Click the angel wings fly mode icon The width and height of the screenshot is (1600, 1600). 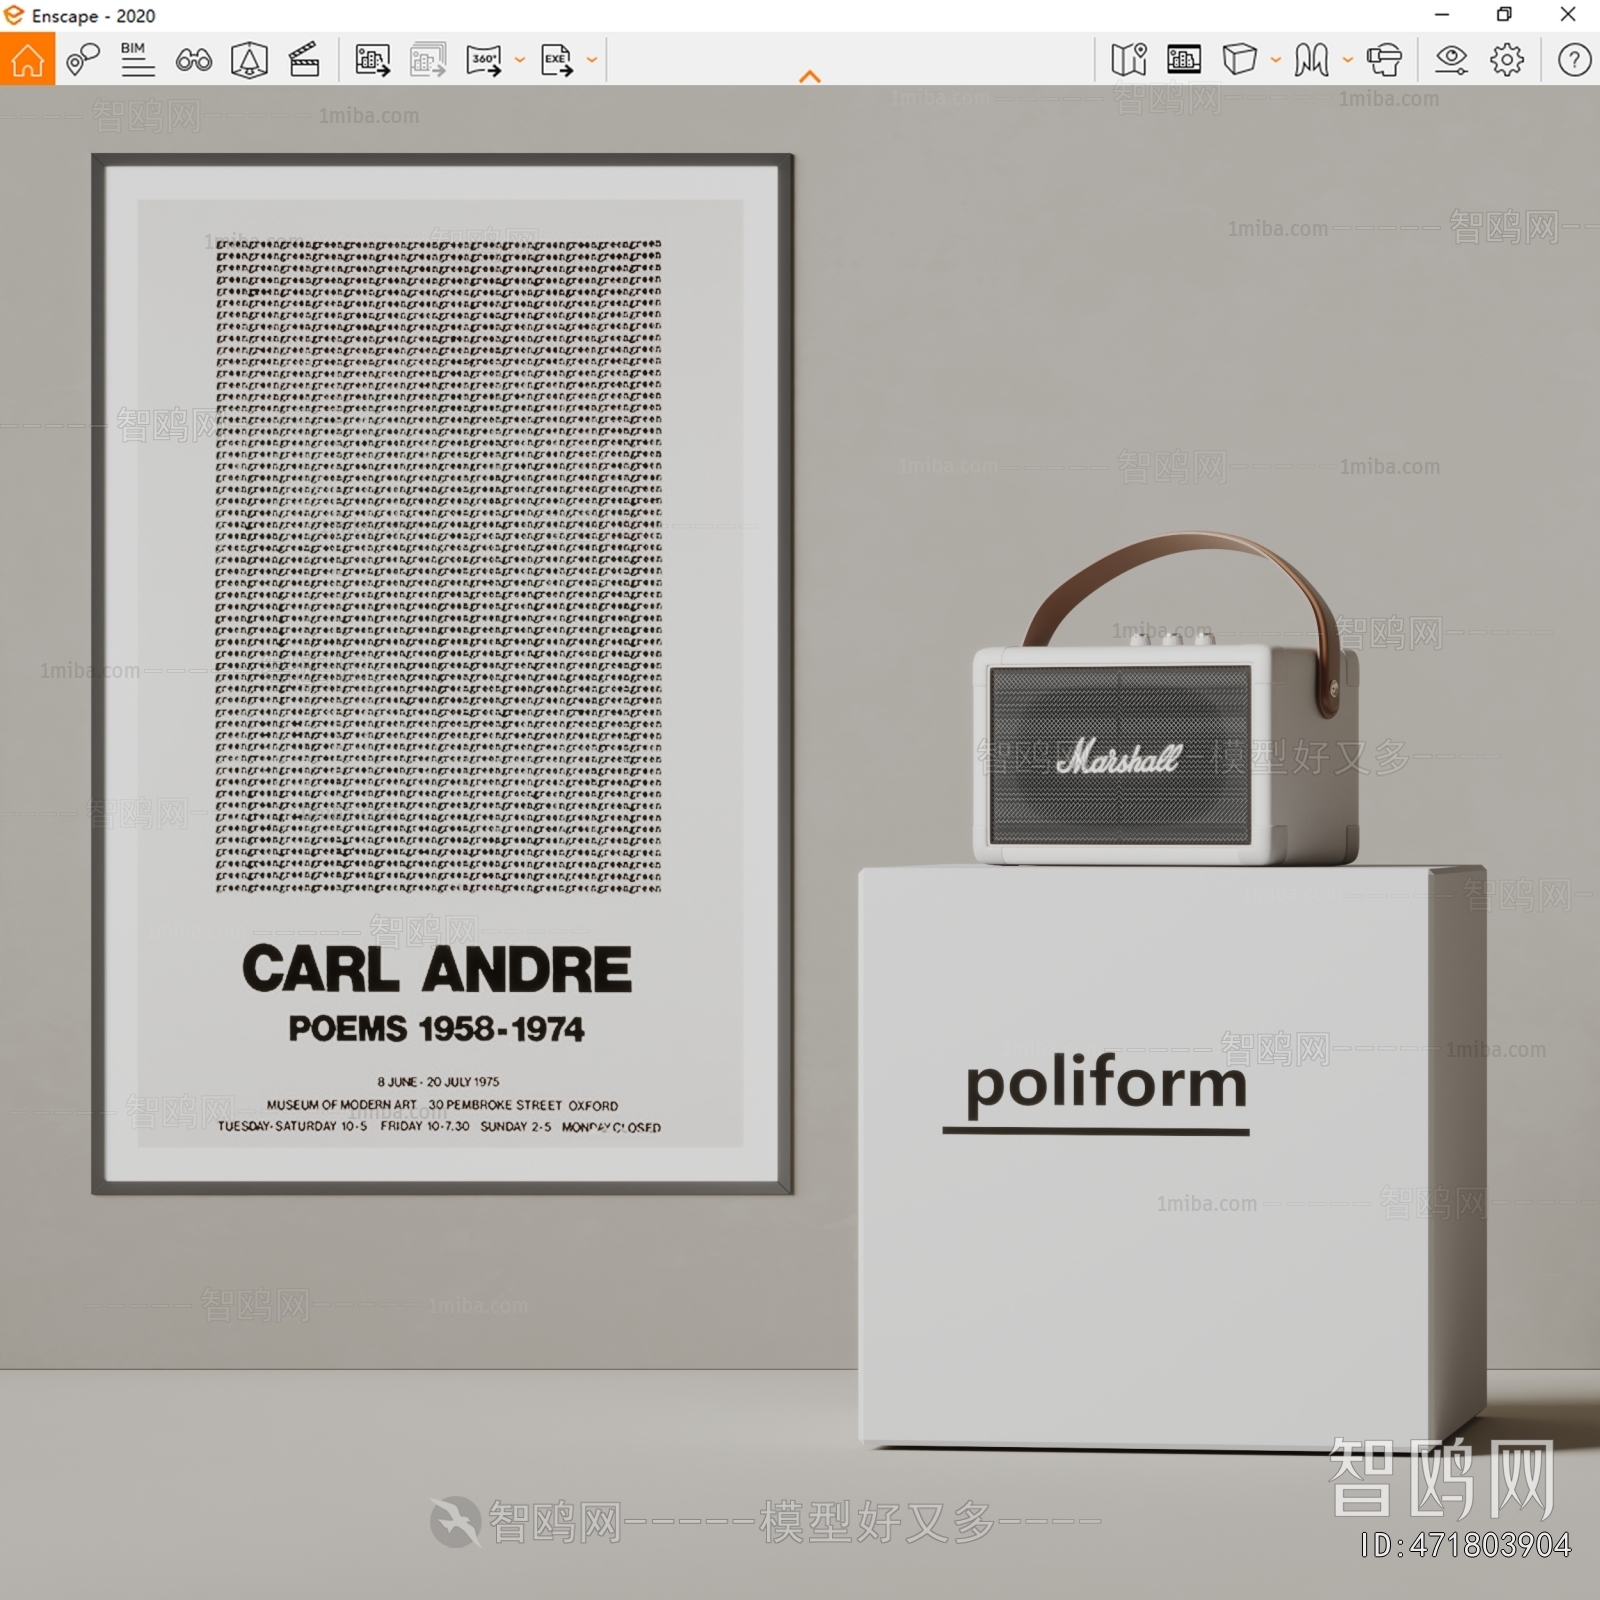1312,60
